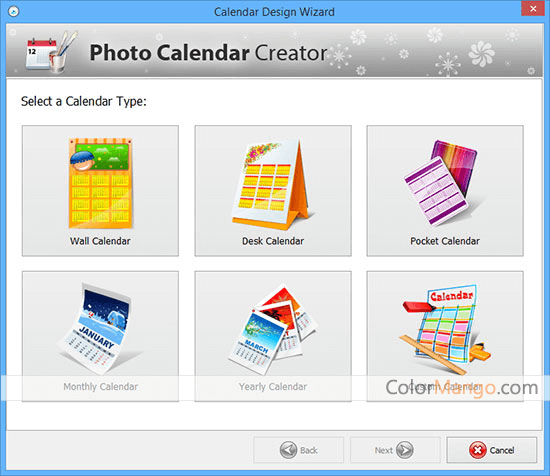Screen dimensions: 550x476
Task: Click the title bar application icon
Action: pos(14,12)
